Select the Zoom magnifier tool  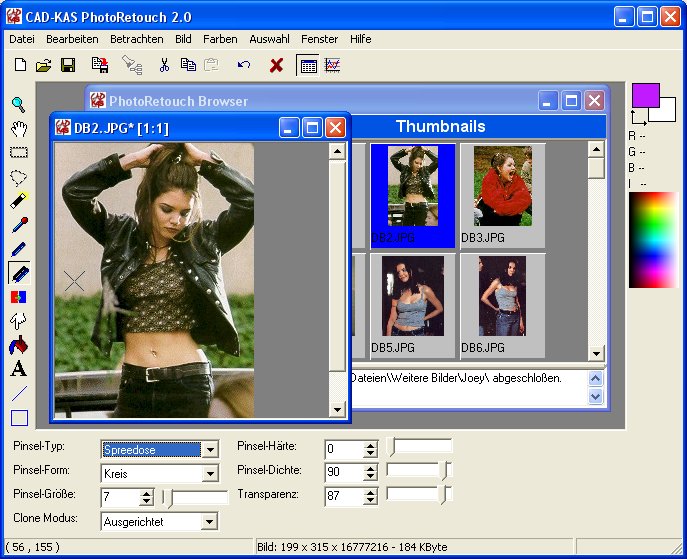tap(18, 104)
